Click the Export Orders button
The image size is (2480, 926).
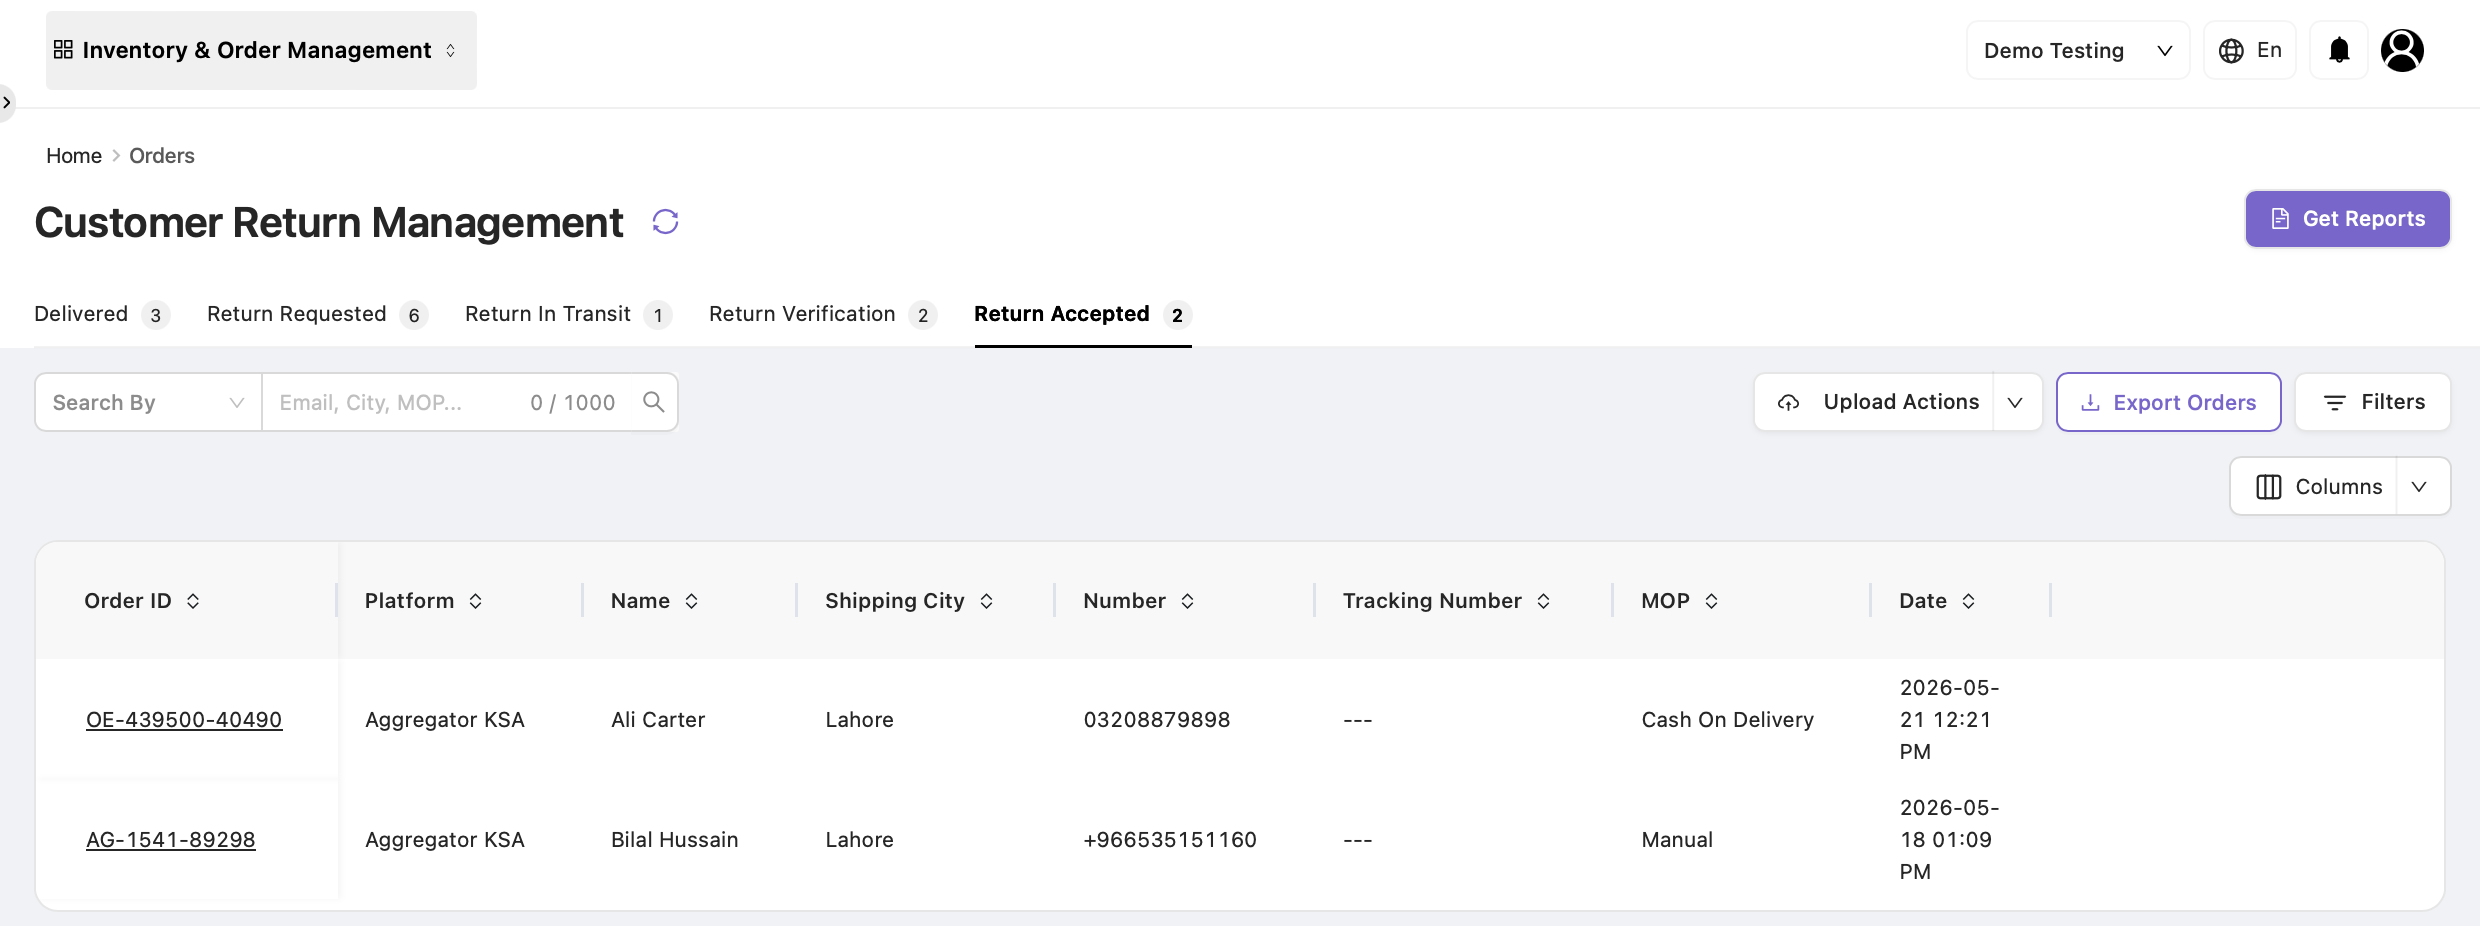pos(2168,402)
